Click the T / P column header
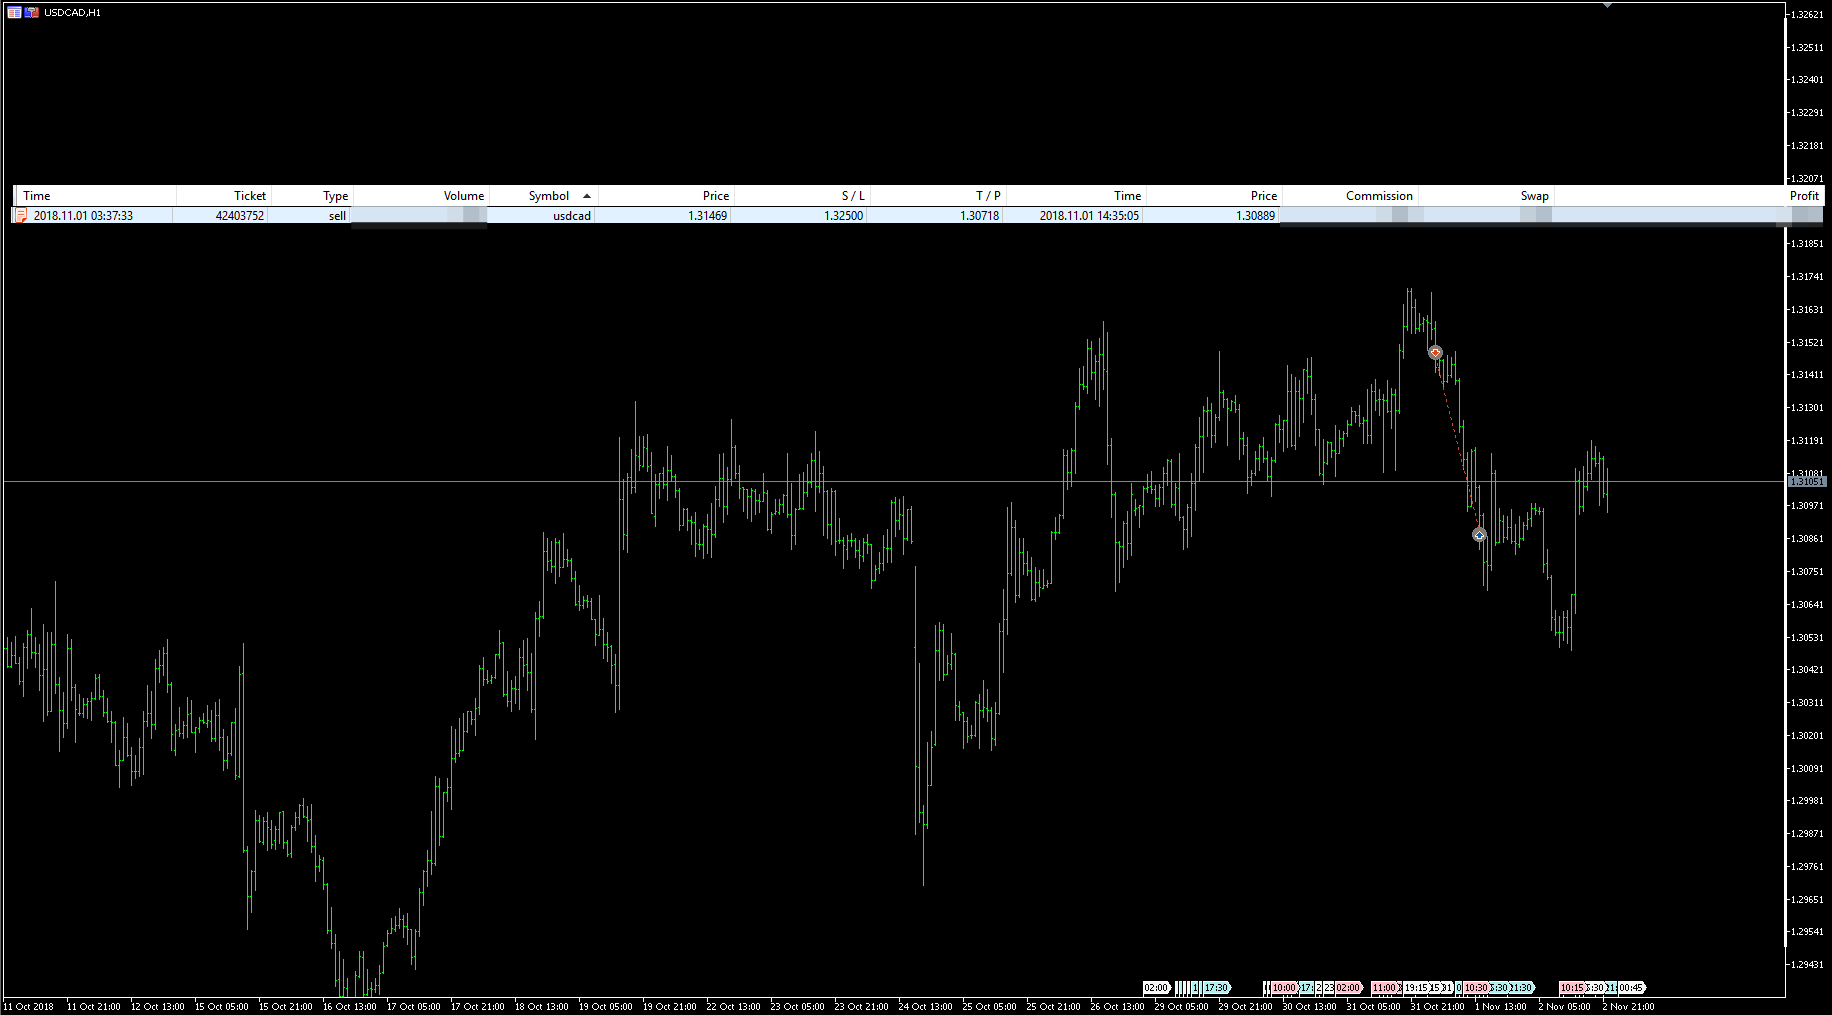The height and width of the screenshot is (1015, 1832). point(937,196)
